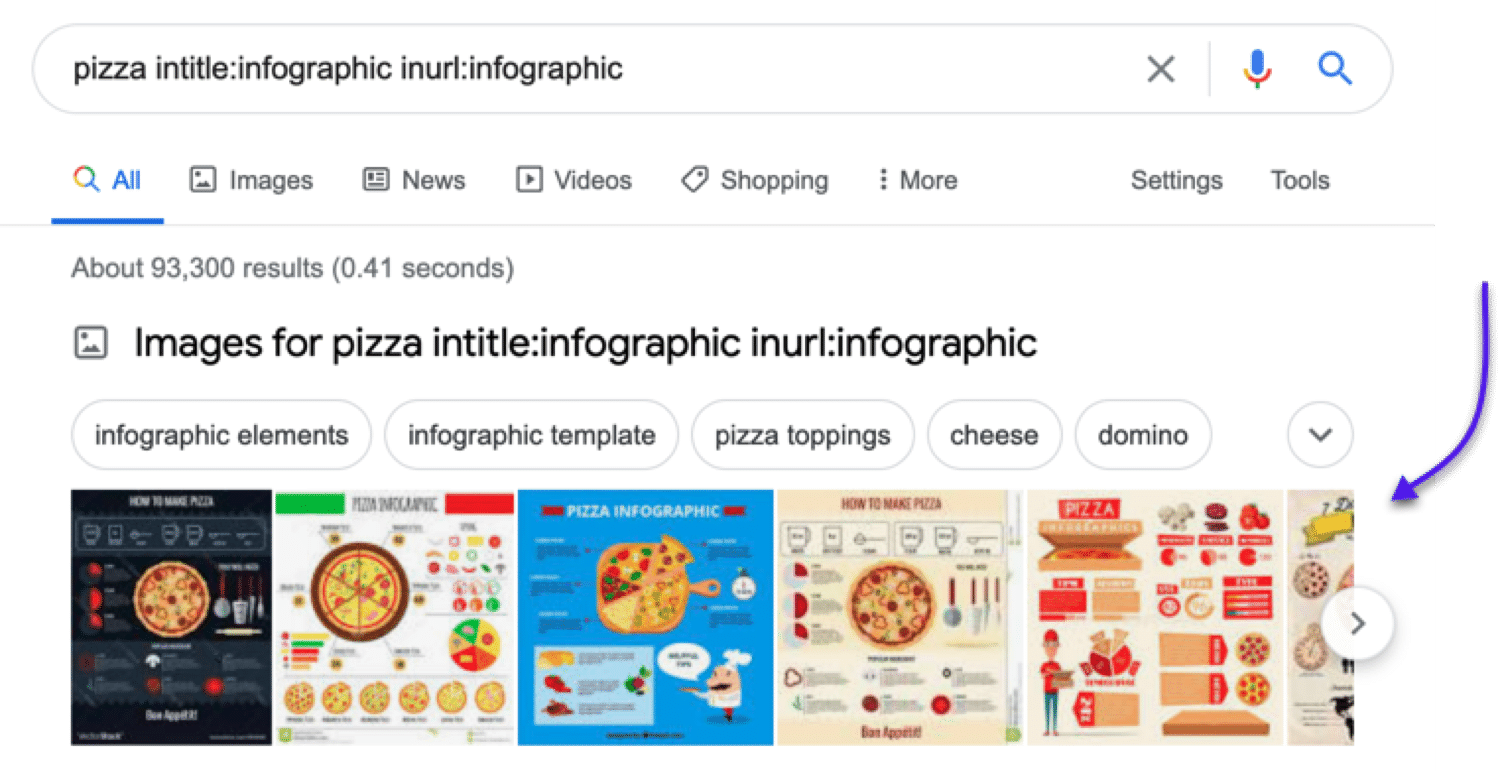Open the Settings menu
The image size is (1500, 771).
click(x=1176, y=180)
